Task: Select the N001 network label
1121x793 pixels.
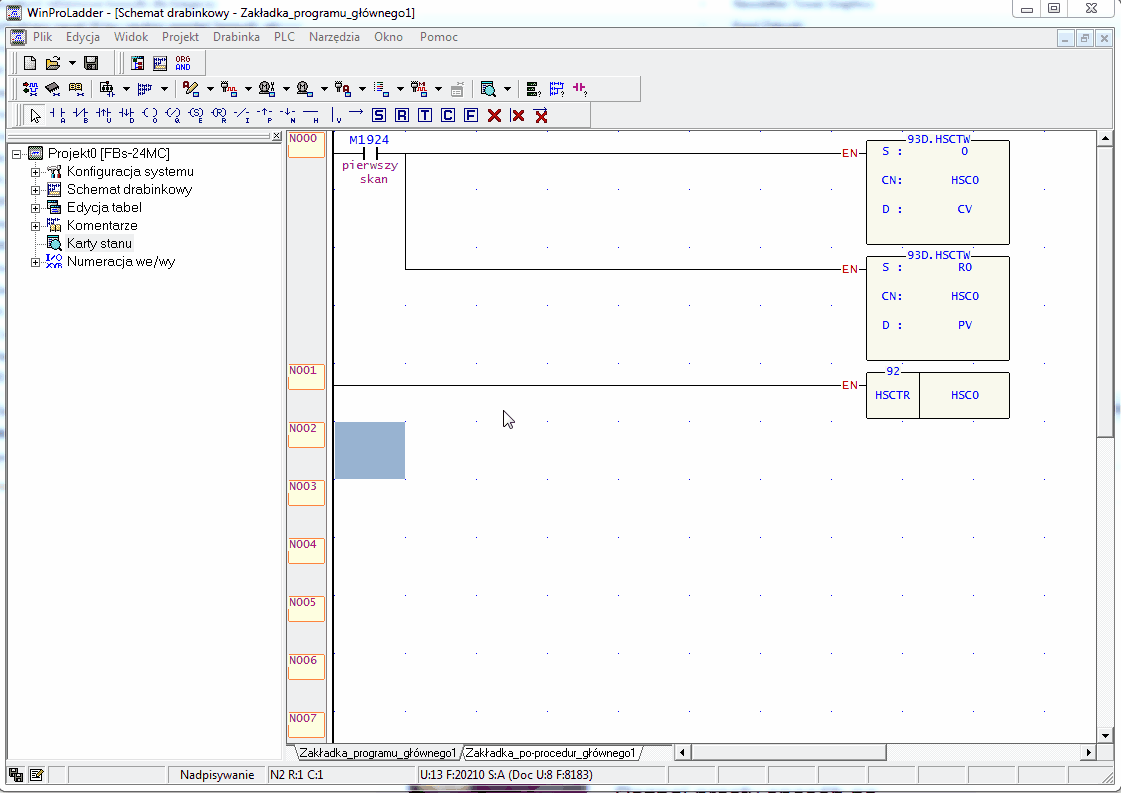Action: (x=306, y=376)
